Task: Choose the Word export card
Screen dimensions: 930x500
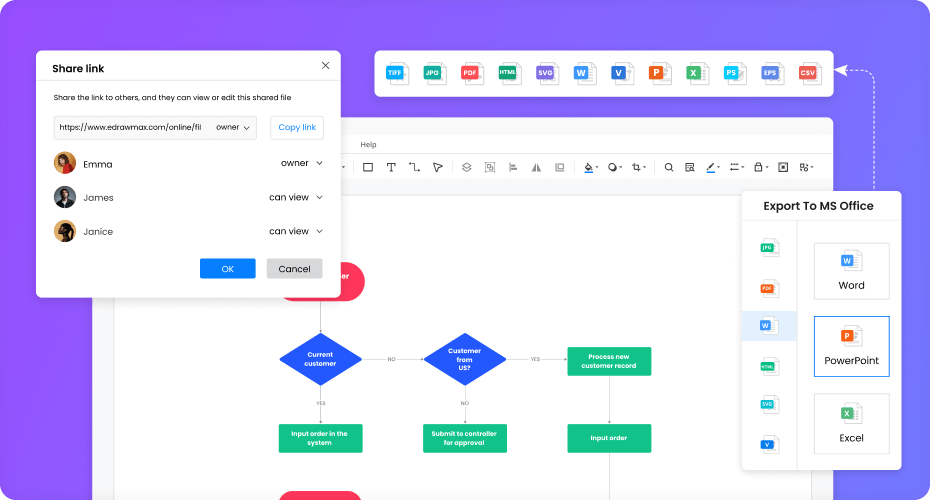Action: pos(851,271)
